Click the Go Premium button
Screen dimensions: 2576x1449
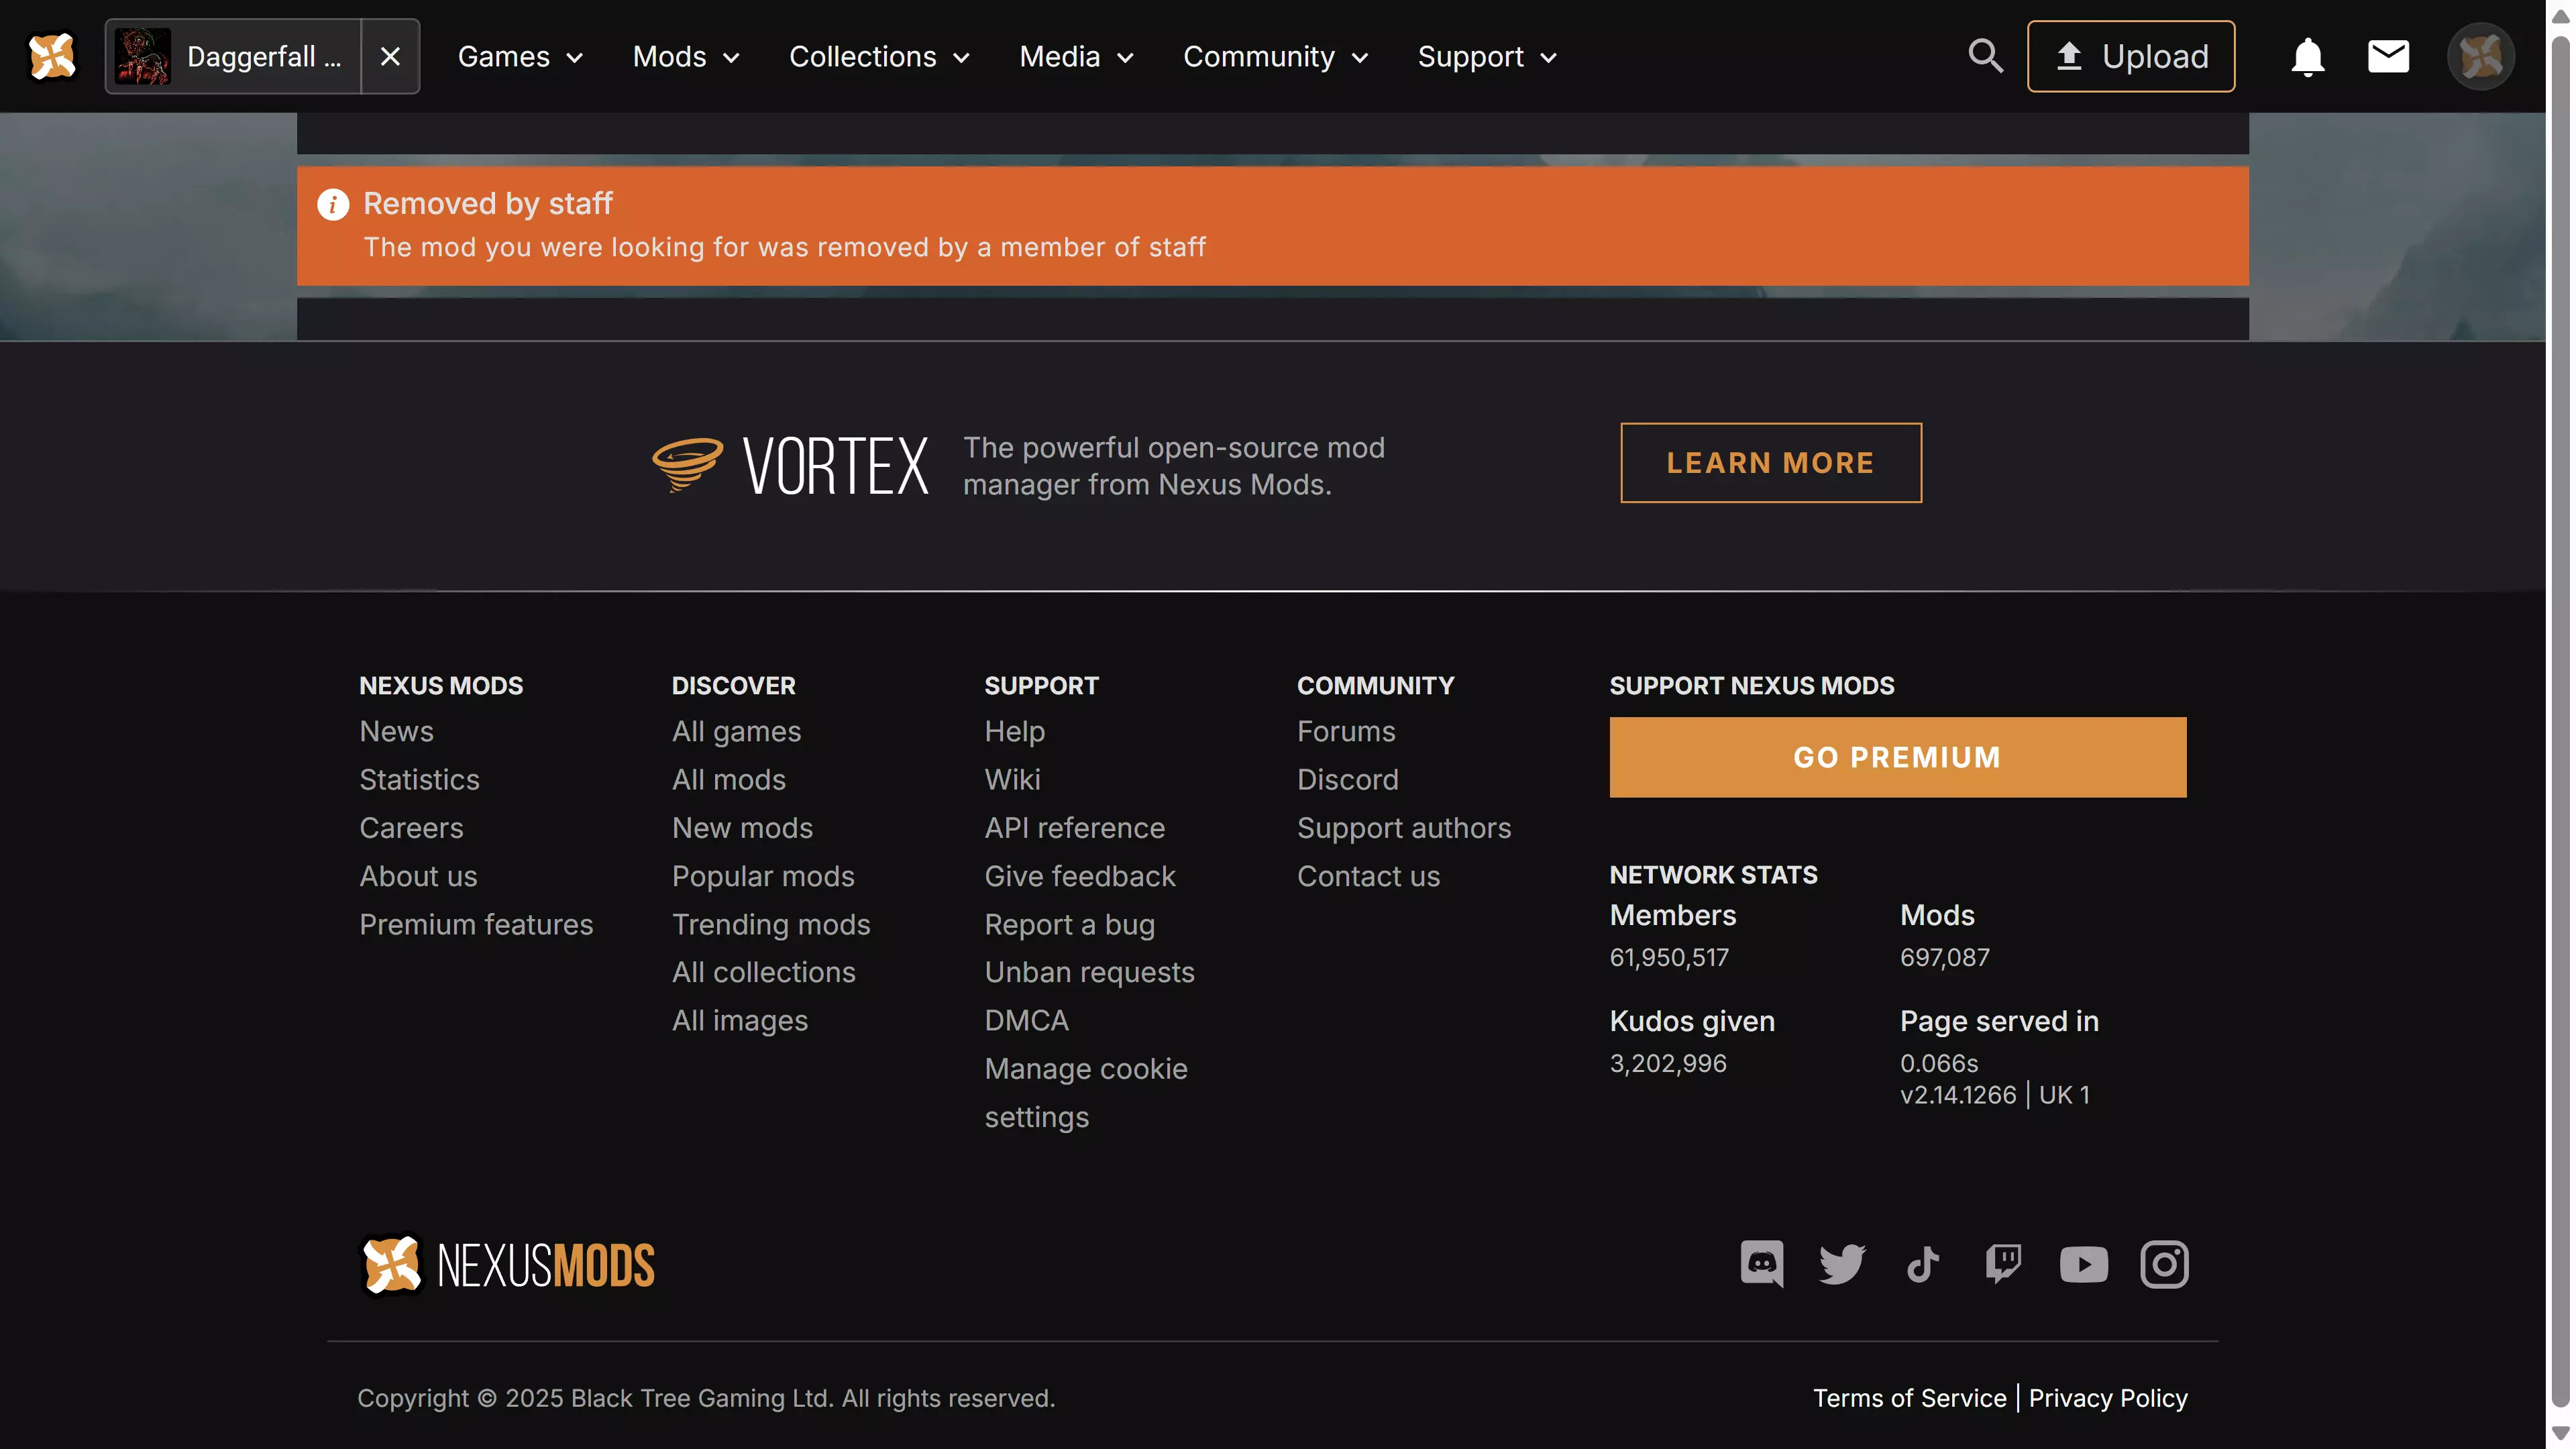[1897, 757]
